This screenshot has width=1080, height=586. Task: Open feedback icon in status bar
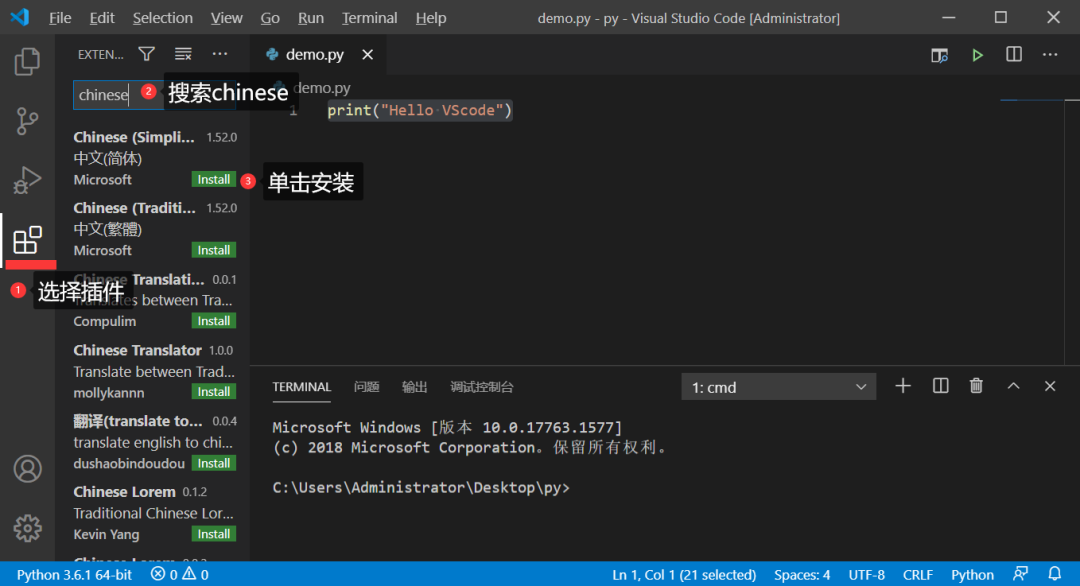1021,574
